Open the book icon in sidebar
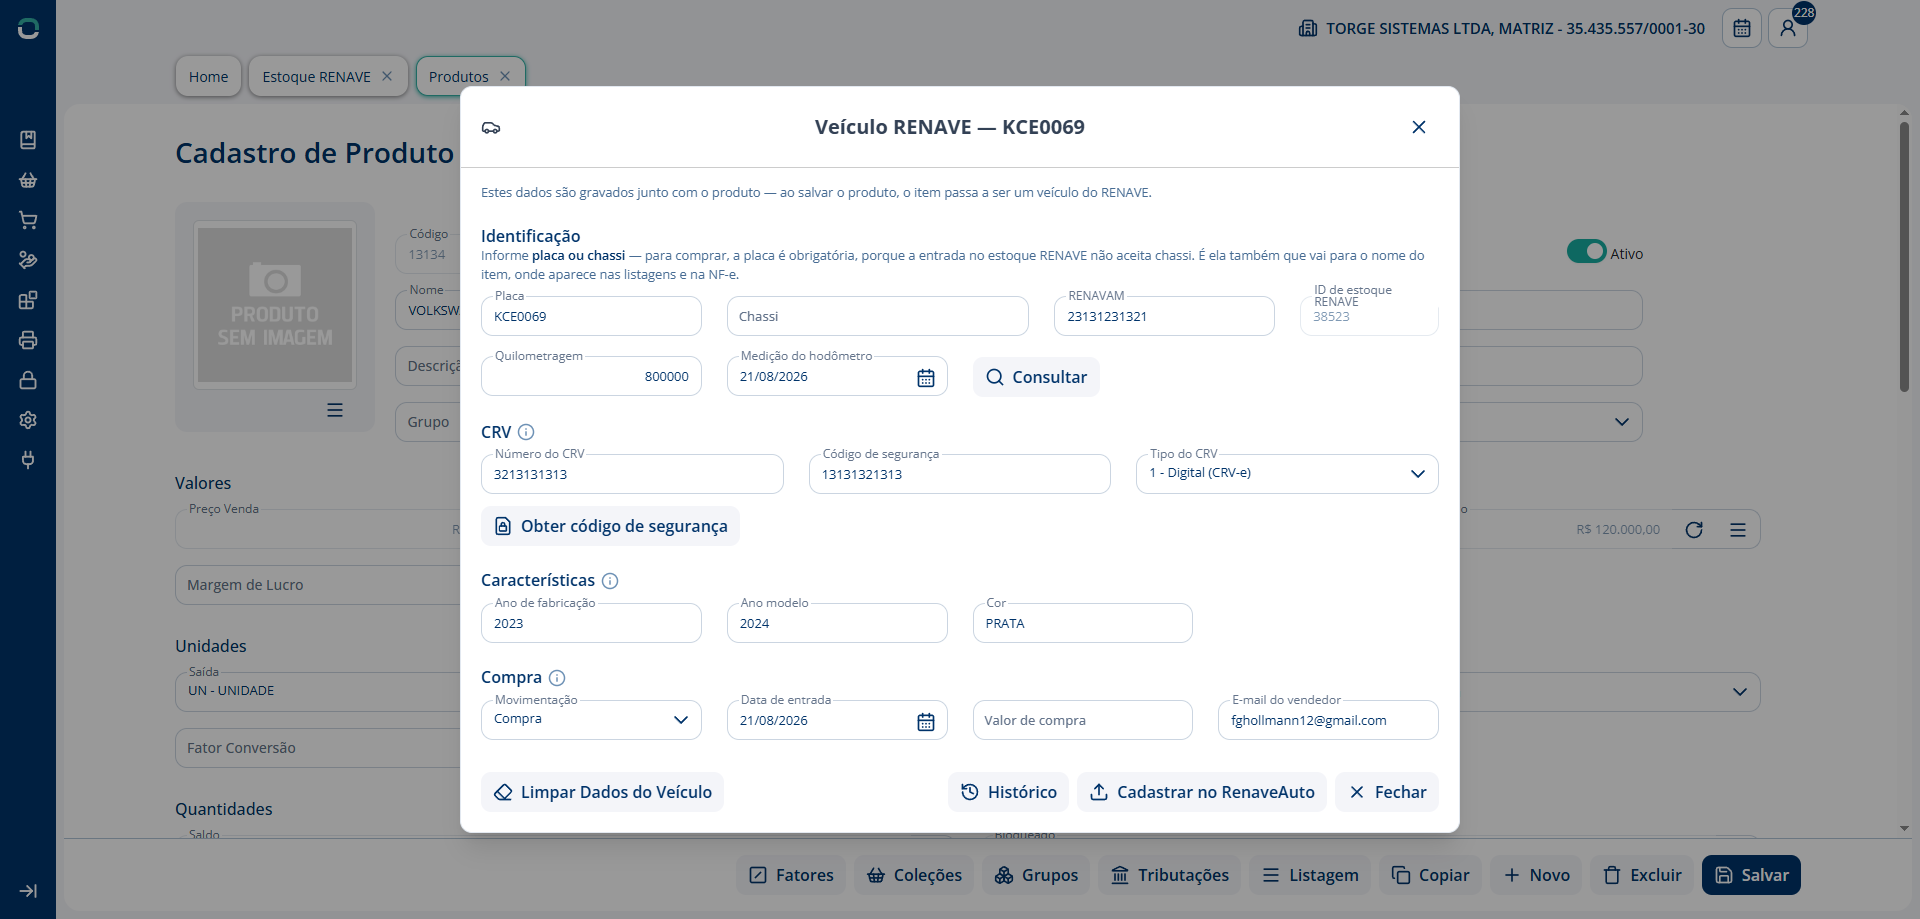This screenshot has height=919, width=1920. pos(28,140)
